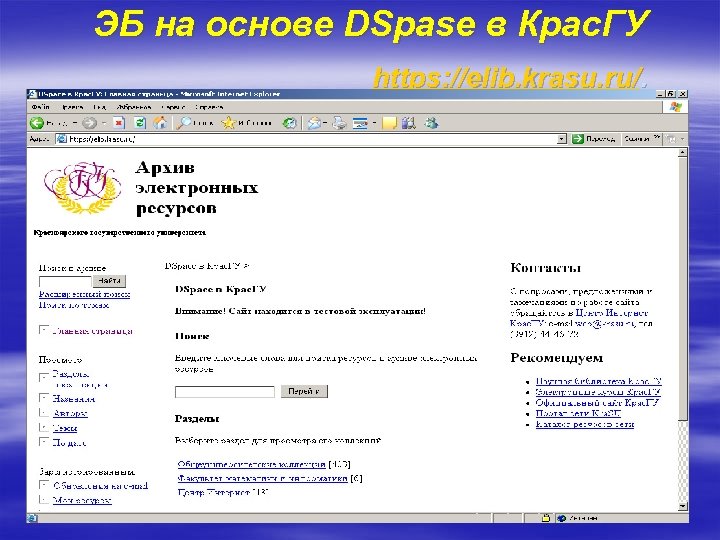Stop page loading with red X icon

tap(118, 123)
